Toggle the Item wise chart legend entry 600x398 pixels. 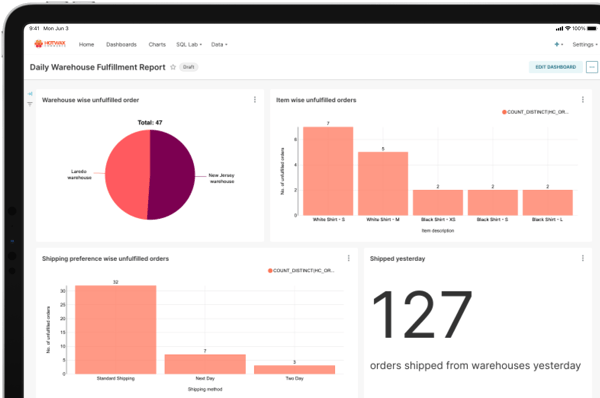click(535, 112)
